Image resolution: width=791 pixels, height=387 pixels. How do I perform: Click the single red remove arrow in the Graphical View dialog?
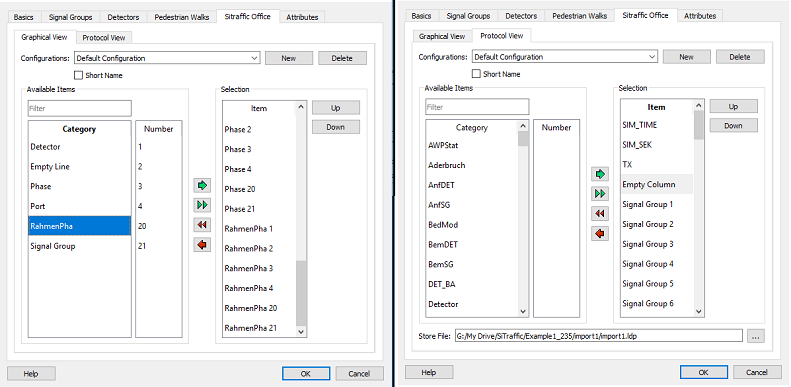pos(202,245)
